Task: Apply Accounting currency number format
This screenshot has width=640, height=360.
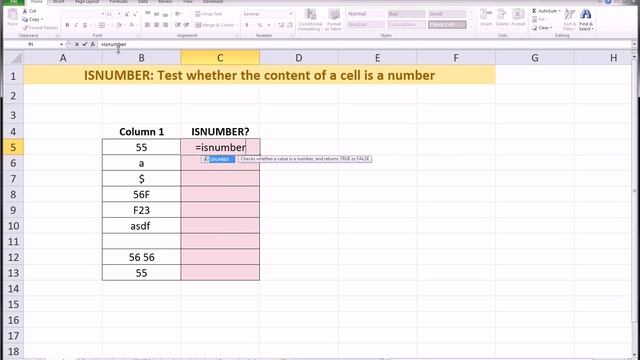Action: 247,25
